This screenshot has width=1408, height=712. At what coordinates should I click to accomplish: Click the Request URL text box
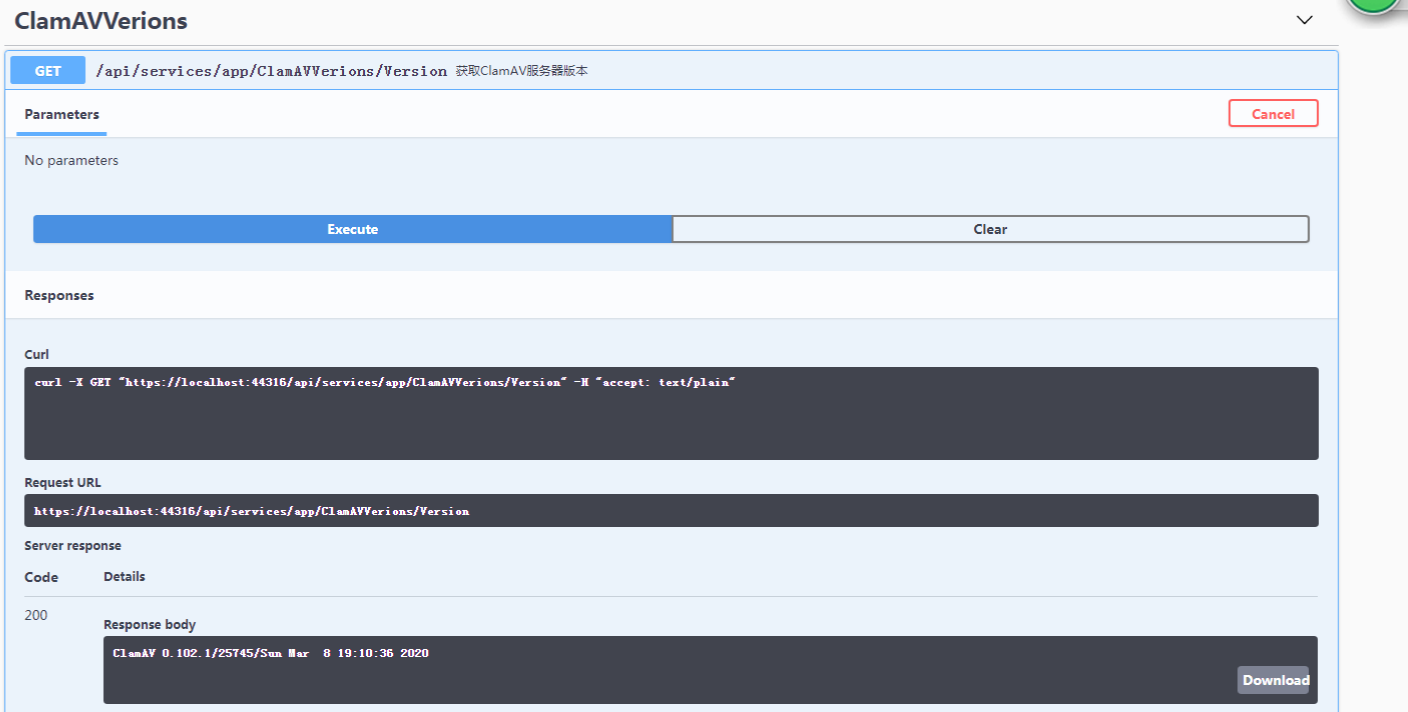click(670, 511)
